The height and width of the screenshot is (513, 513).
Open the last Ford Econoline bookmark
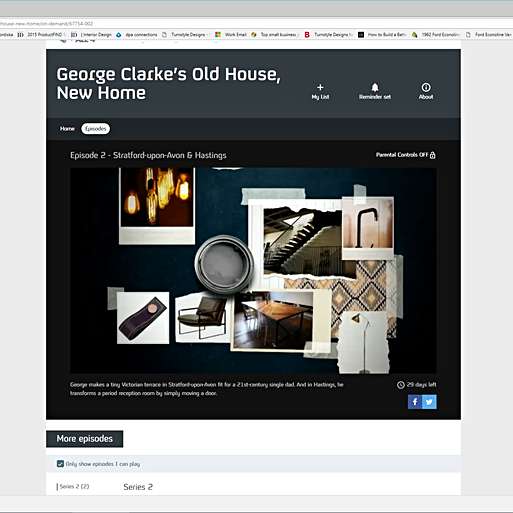point(489,35)
